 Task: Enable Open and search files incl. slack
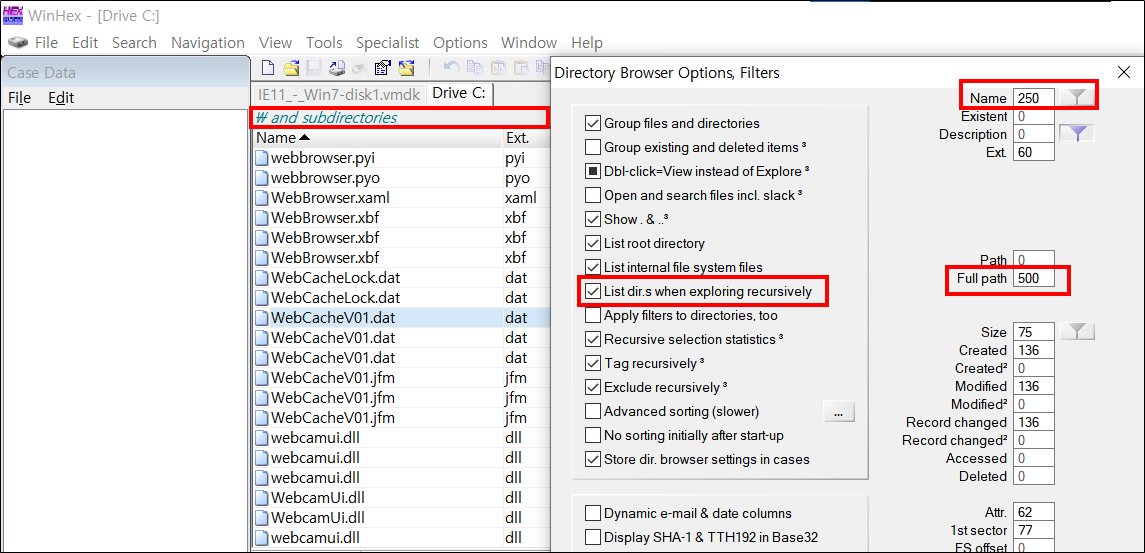point(592,196)
